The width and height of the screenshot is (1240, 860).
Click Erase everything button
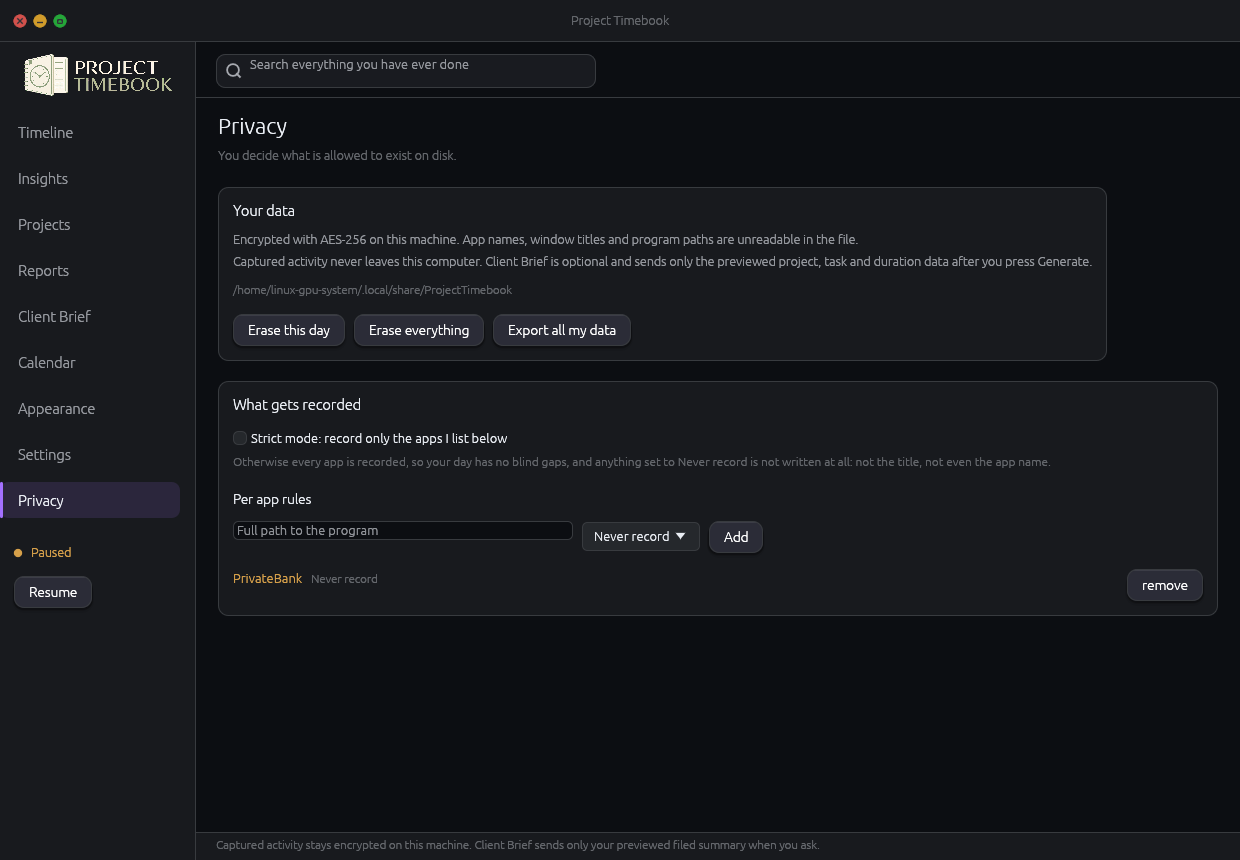(419, 330)
